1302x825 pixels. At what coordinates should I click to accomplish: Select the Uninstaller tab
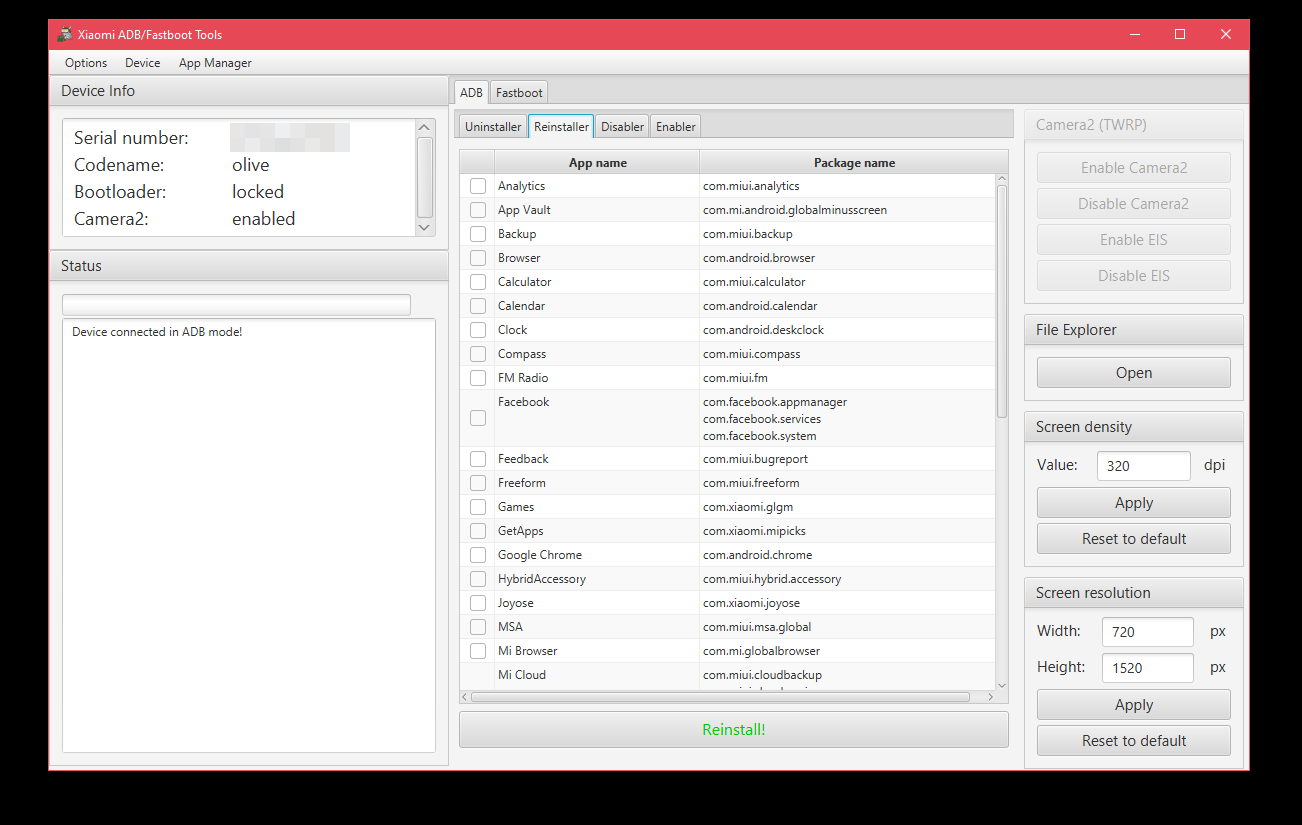pos(493,127)
